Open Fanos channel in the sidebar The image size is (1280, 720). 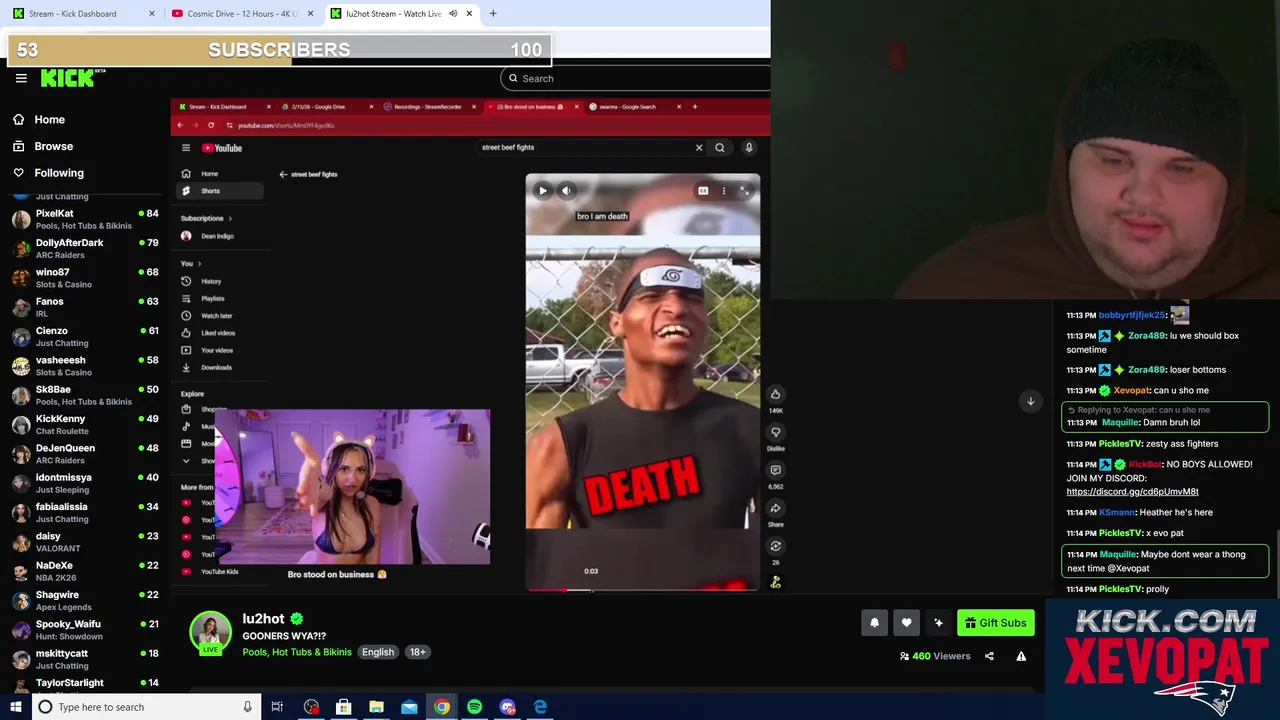click(x=85, y=307)
